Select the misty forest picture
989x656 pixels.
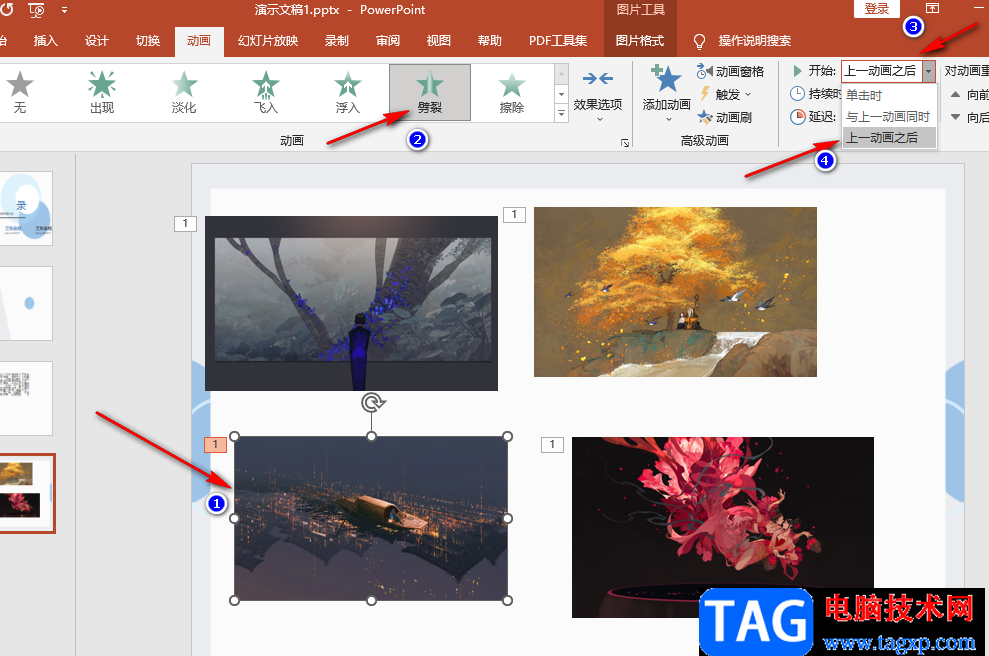[351, 303]
